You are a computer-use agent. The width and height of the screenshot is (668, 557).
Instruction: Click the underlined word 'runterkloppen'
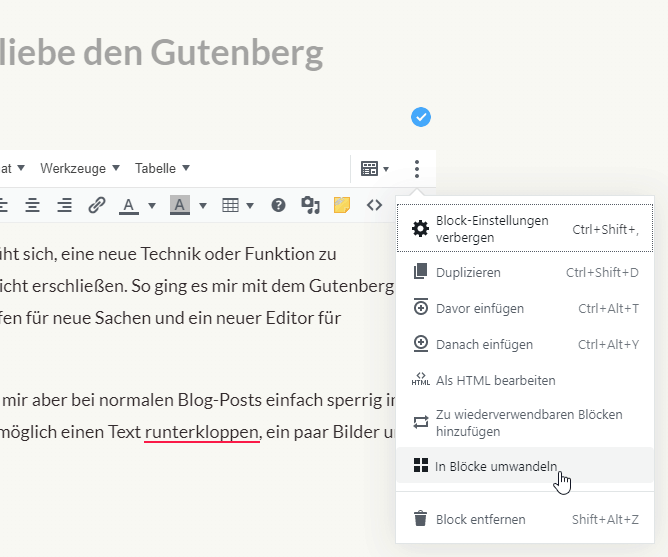pos(202,432)
